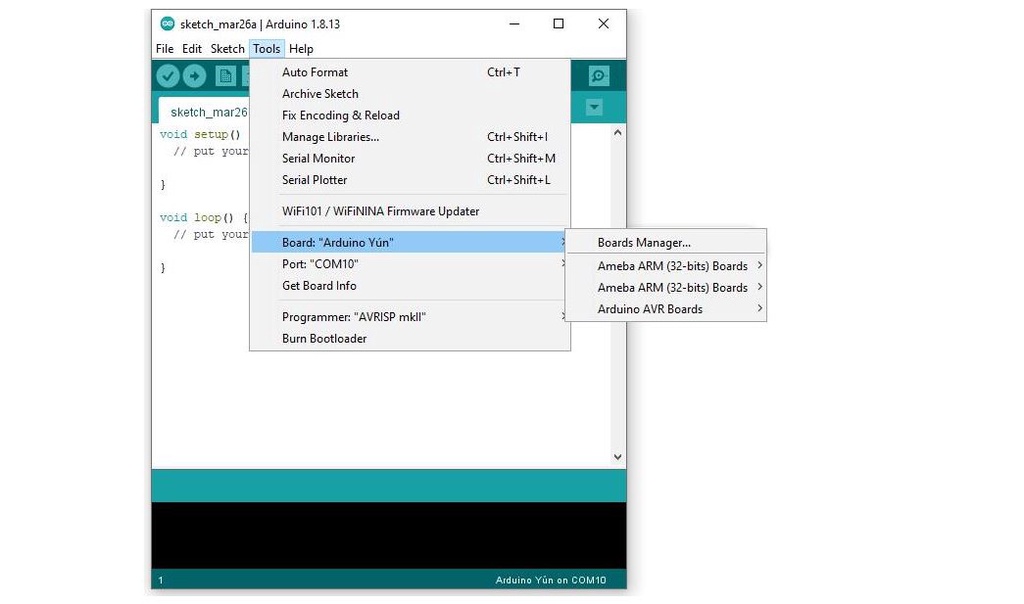
Task: Select Serial Plotter menu item
Action: pos(314,180)
